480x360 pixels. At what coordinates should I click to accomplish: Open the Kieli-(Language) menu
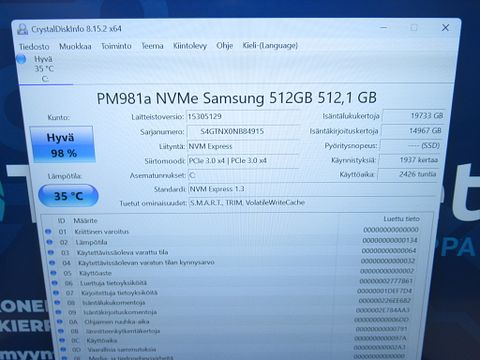click(x=270, y=45)
